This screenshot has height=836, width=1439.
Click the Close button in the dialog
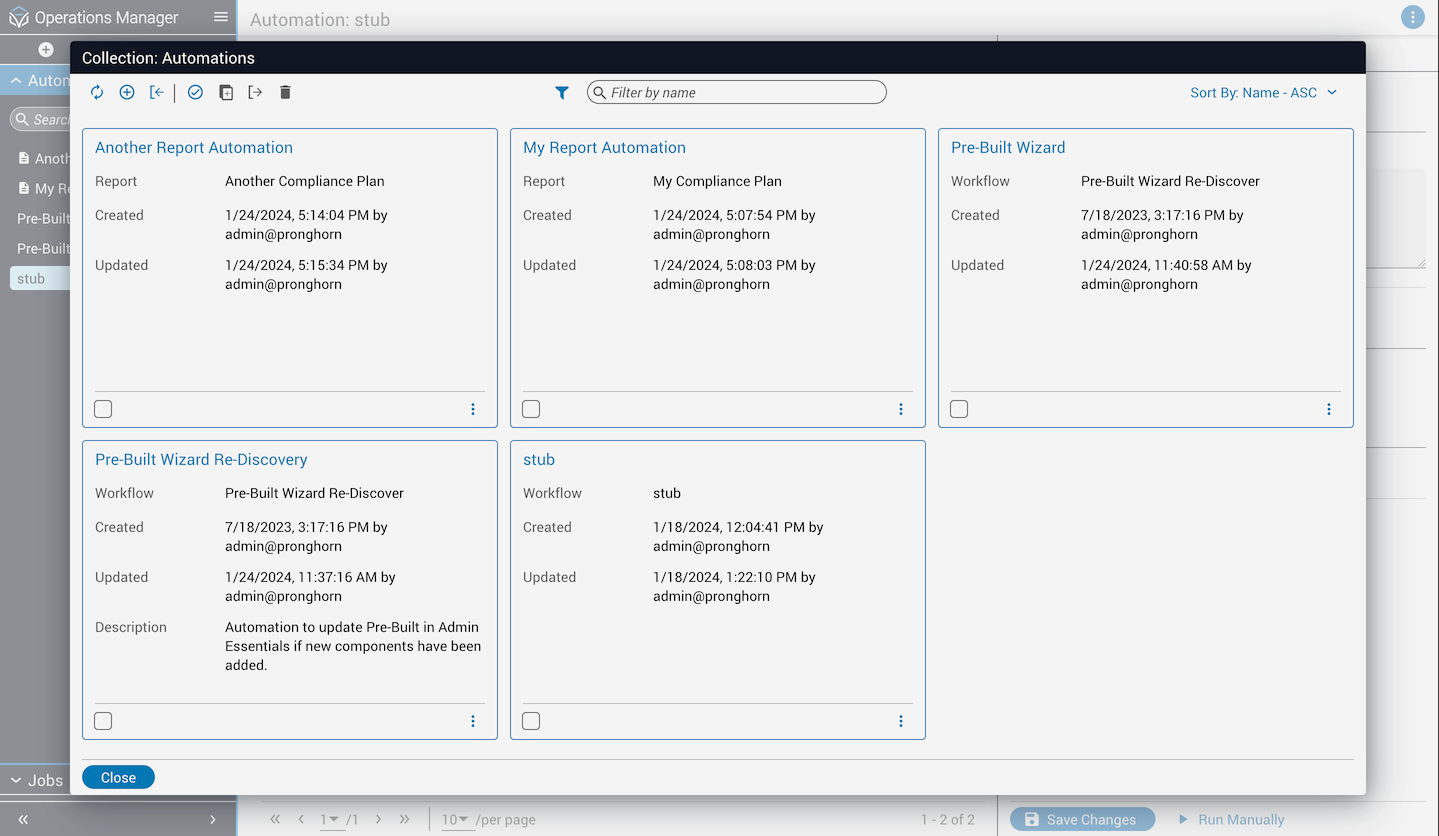point(118,777)
